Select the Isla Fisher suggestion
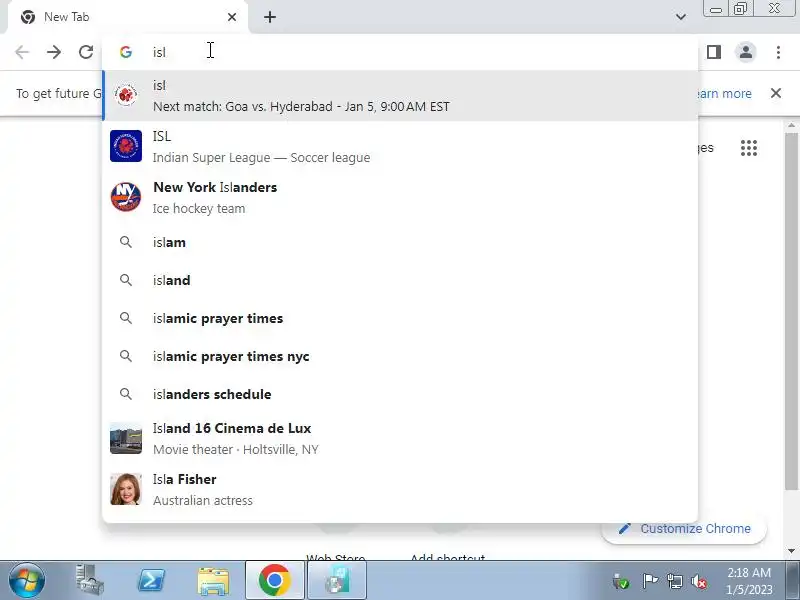800x600 pixels. [400, 489]
